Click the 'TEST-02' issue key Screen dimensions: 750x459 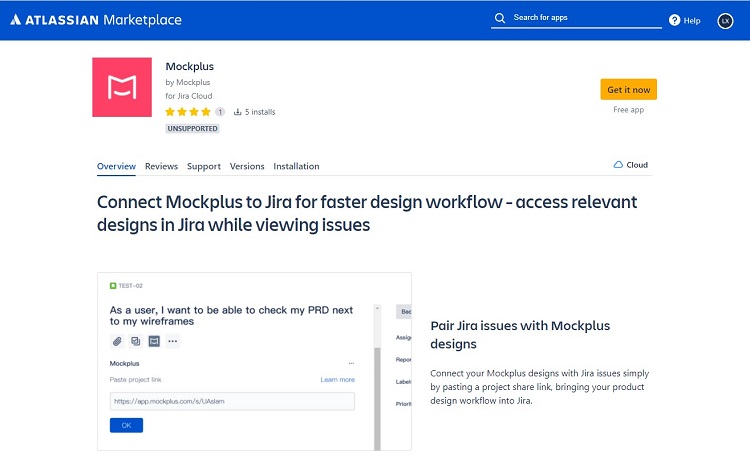(131, 285)
